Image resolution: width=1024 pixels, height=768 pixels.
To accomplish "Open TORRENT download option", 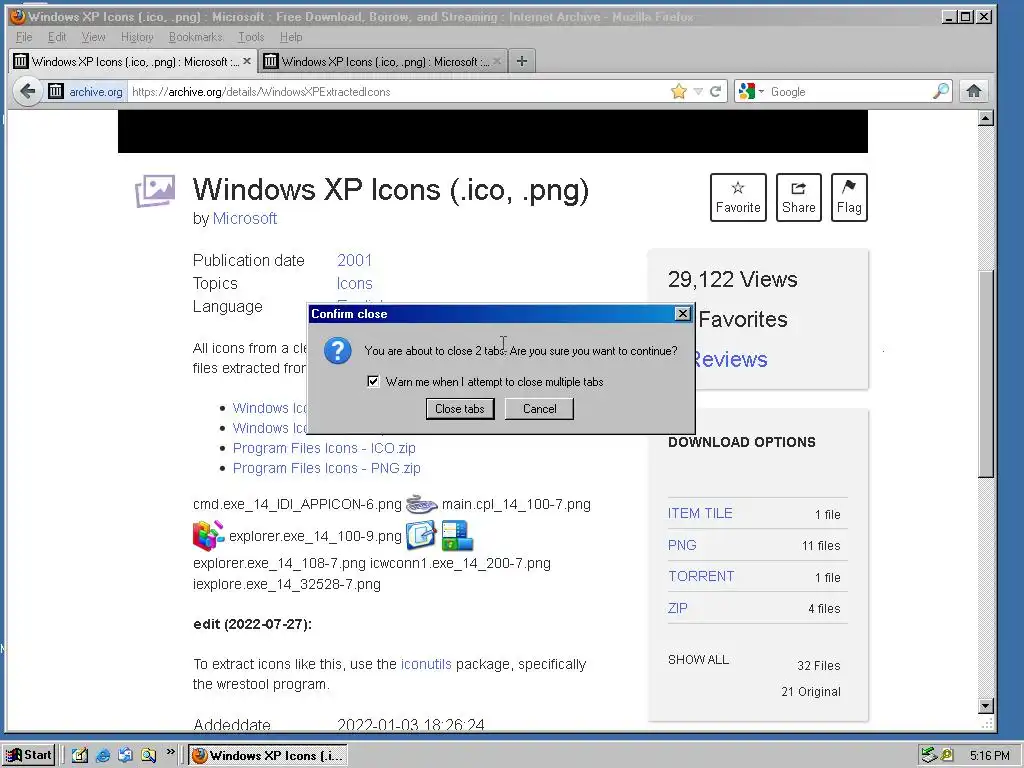I will point(701,576).
